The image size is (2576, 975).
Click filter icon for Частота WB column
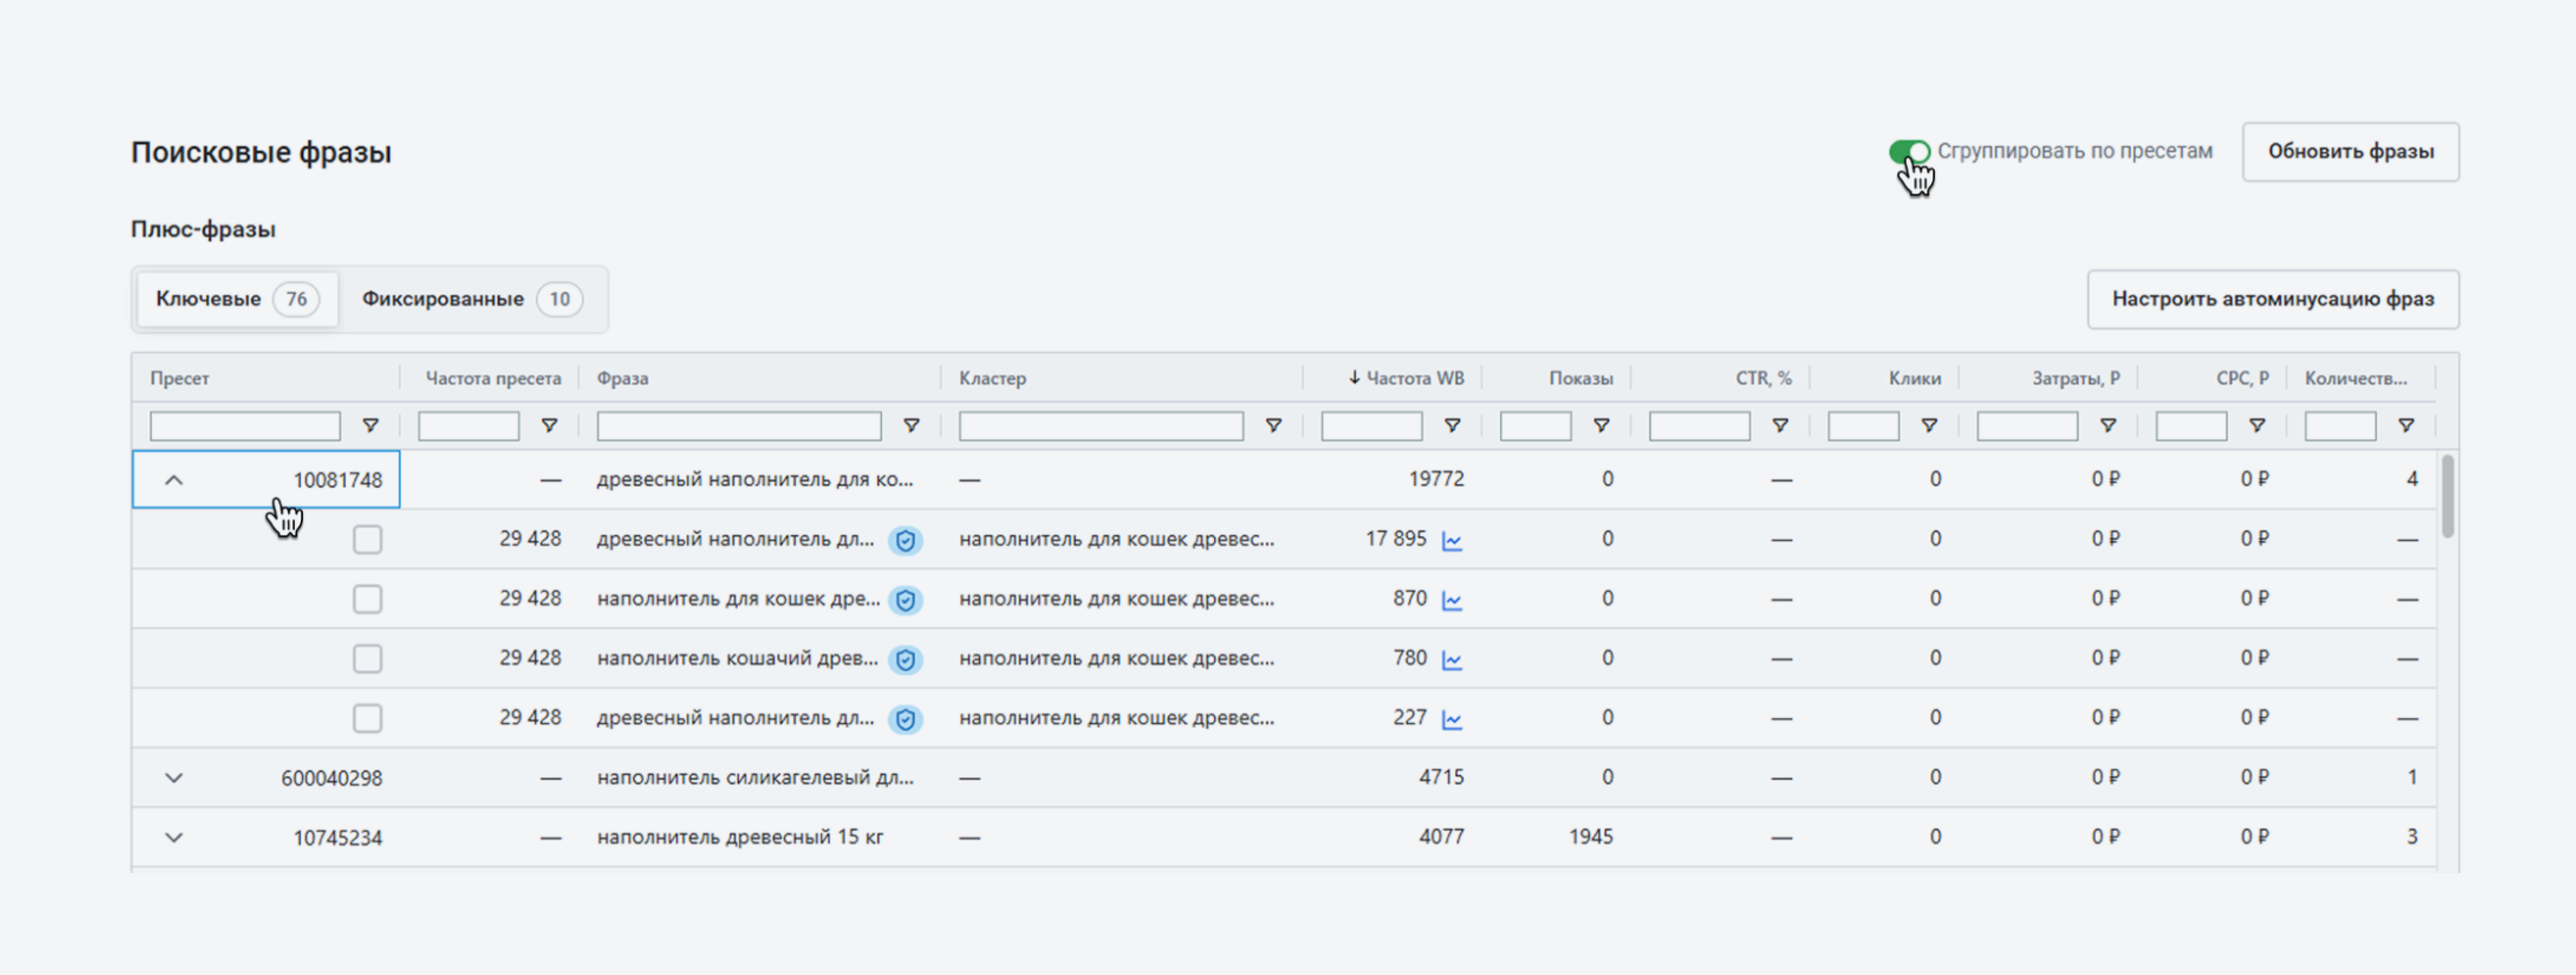tap(1452, 426)
